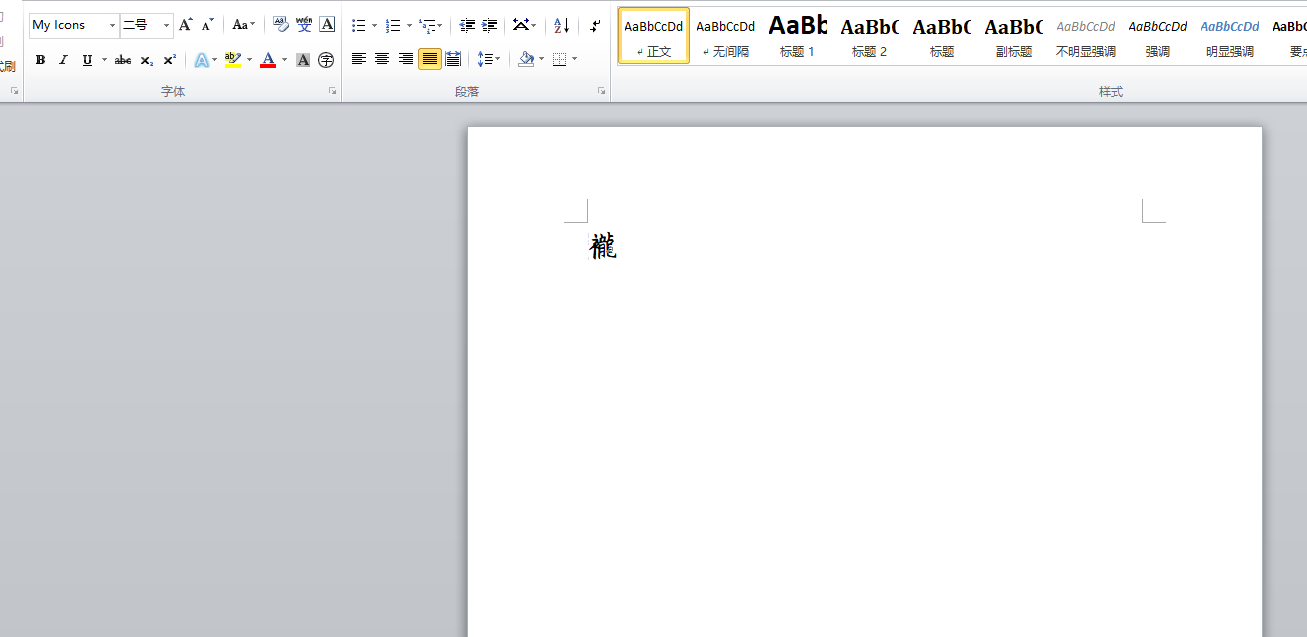1307x637 pixels.
Task: Toggle strikethrough text formatting
Action: tap(122, 60)
